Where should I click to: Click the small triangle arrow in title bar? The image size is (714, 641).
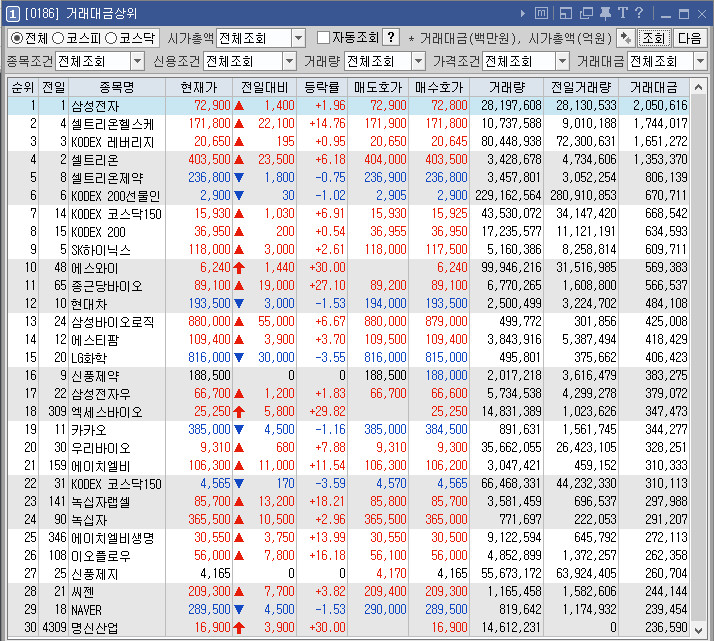pos(523,14)
